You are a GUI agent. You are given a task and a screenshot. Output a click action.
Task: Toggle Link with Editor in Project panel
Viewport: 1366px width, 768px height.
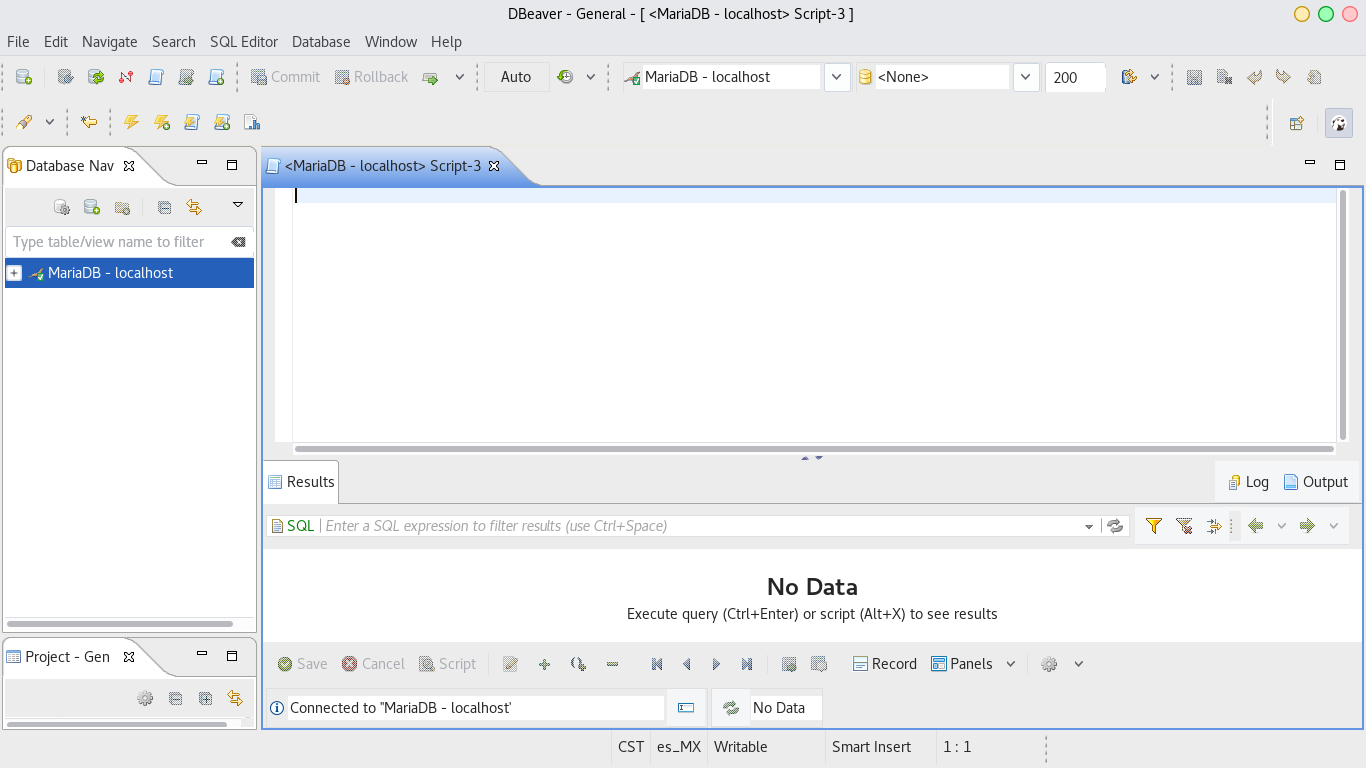pyautogui.click(x=235, y=698)
